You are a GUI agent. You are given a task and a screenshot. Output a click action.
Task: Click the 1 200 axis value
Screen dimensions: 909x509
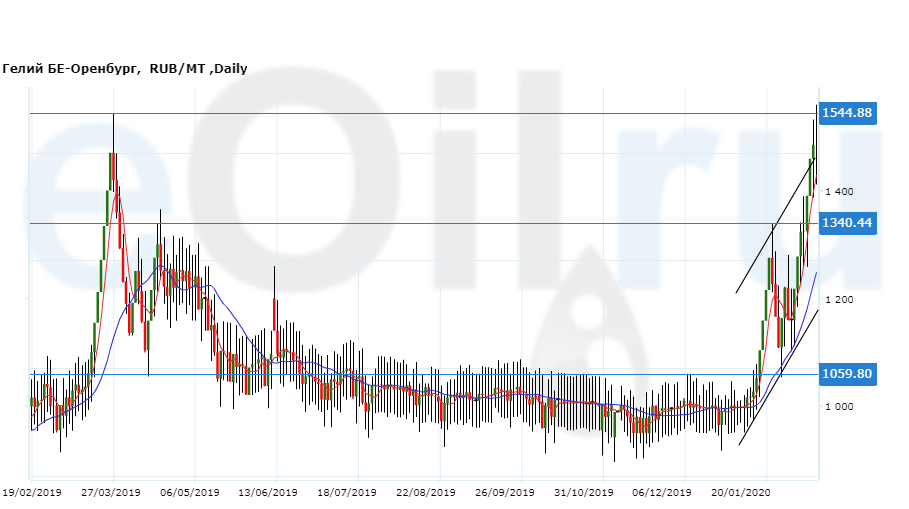coord(840,300)
